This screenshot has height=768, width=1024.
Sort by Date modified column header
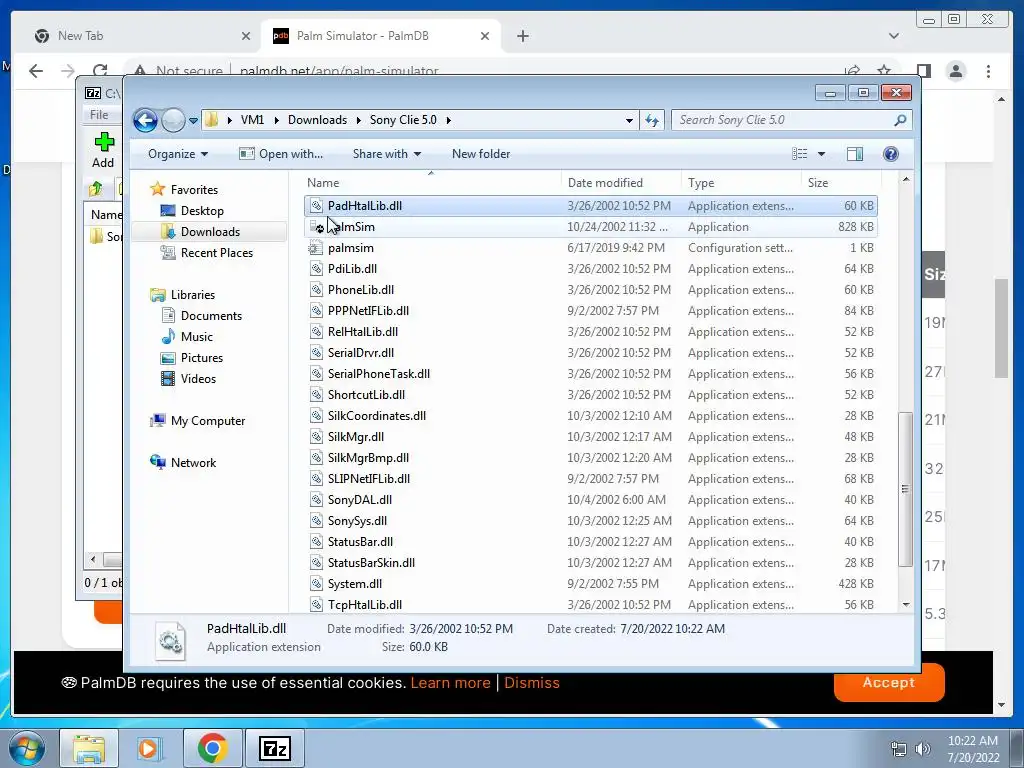click(x=620, y=183)
